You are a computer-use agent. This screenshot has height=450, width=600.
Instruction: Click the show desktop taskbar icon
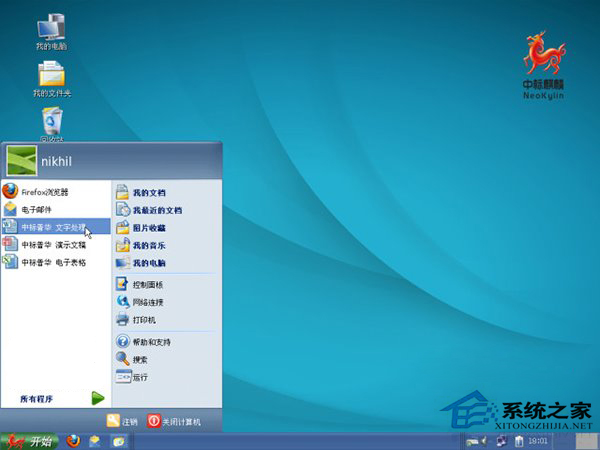[x=119, y=442]
